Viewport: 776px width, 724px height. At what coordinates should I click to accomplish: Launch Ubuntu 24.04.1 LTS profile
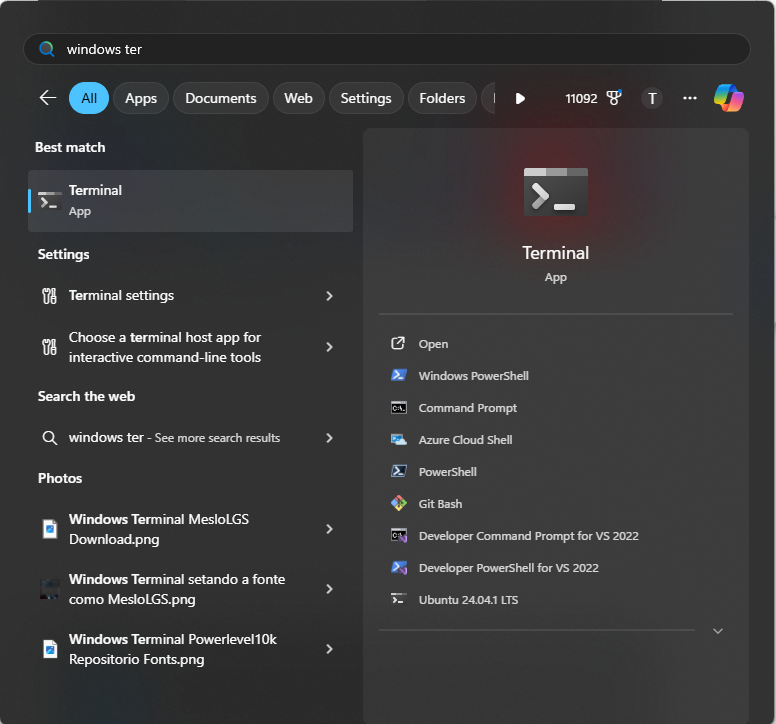click(x=556, y=600)
